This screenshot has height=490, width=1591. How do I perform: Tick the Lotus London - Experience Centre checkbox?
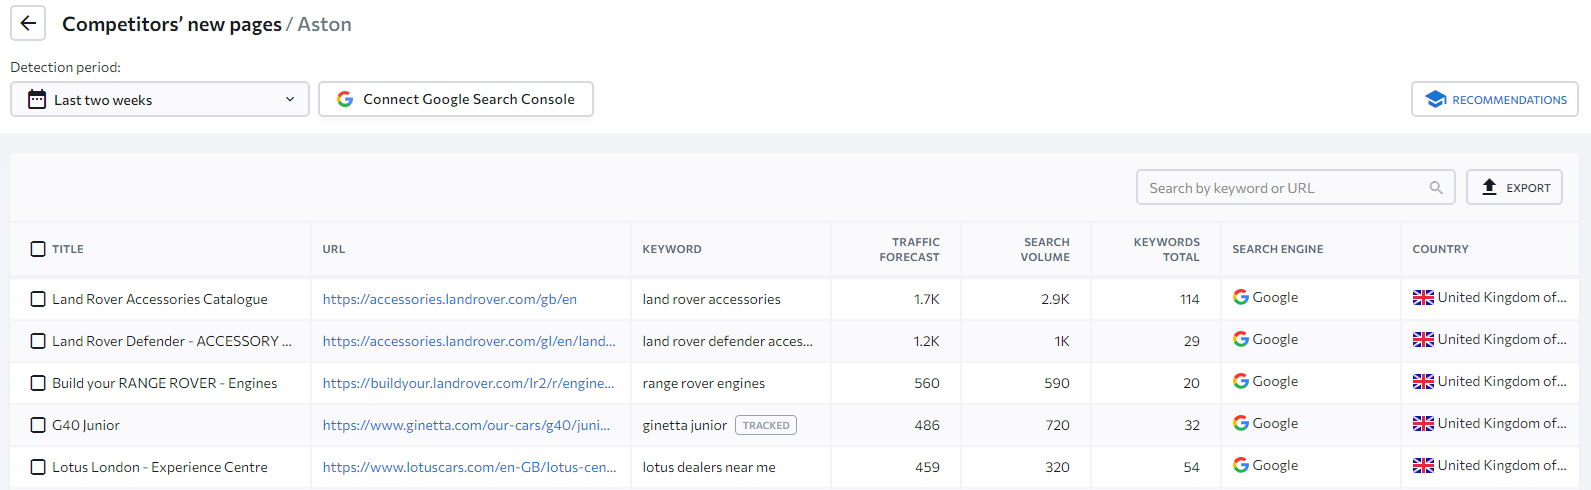(38, 467)
